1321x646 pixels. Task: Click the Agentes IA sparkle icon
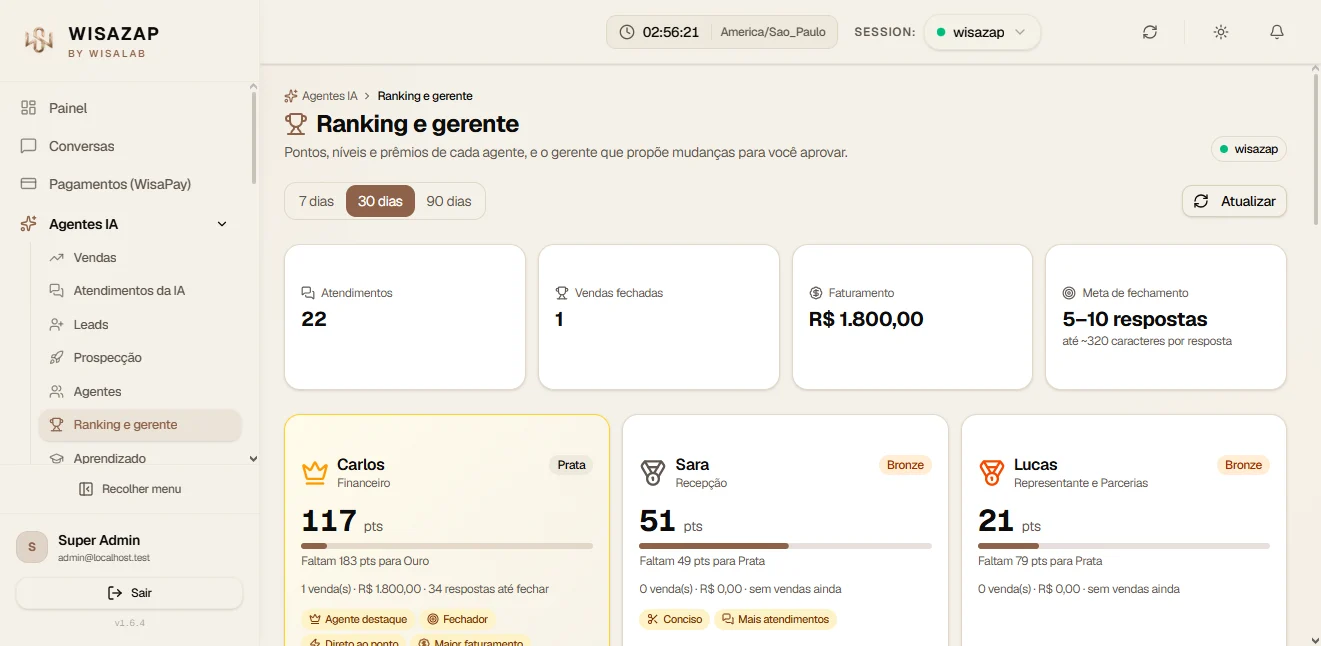(x=28, y=224)
